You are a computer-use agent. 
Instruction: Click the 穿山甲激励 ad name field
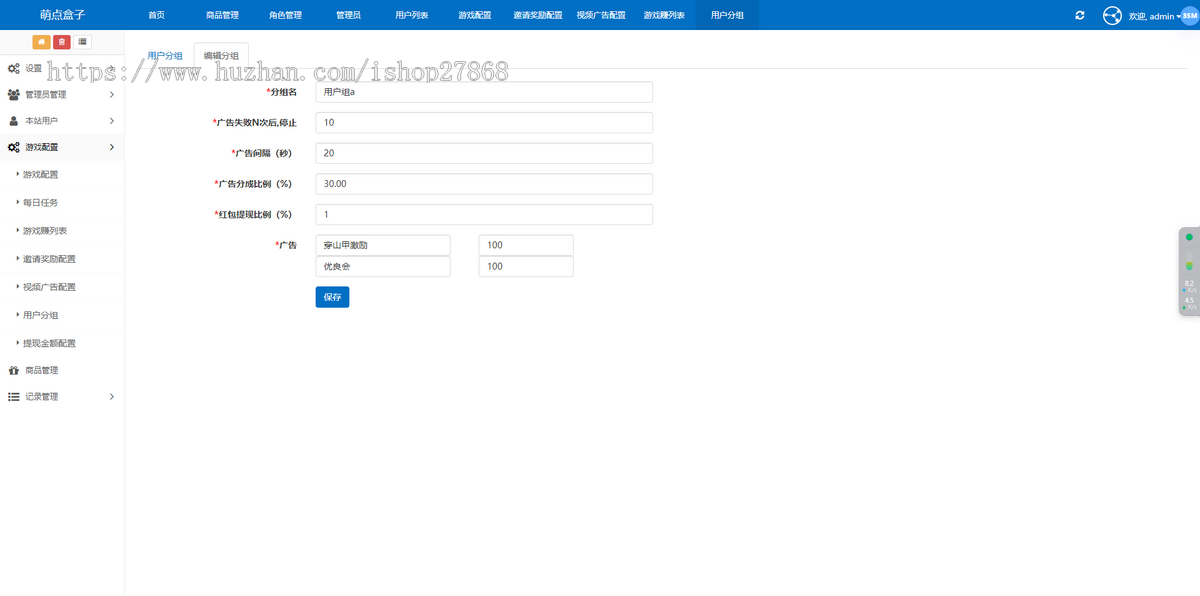[383, 245]
